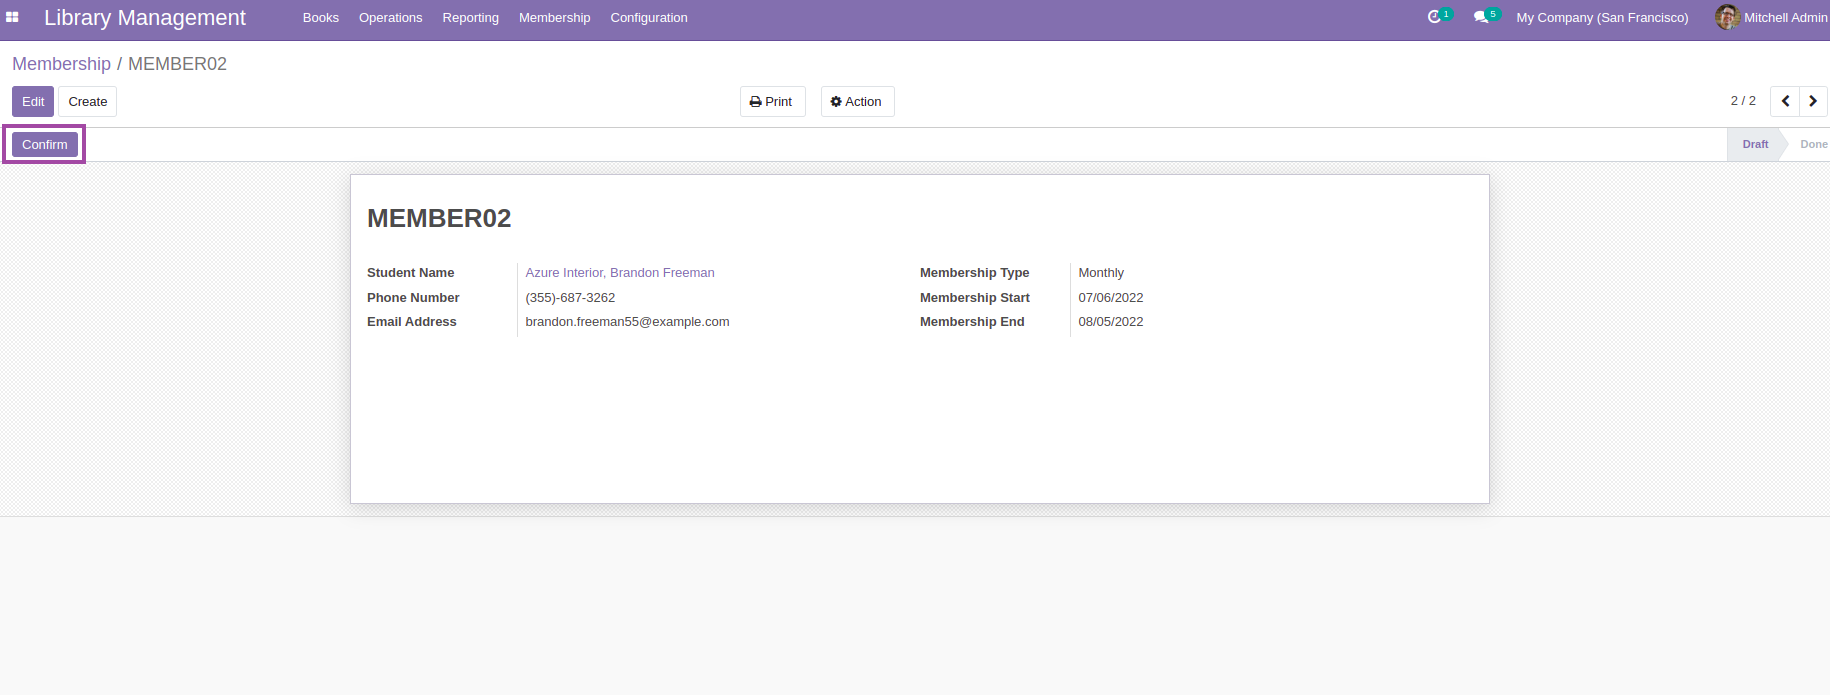Open the apps grid menu icon
Image resolution: width=1830 pixels, height=695 pixels.
point(12,17)
